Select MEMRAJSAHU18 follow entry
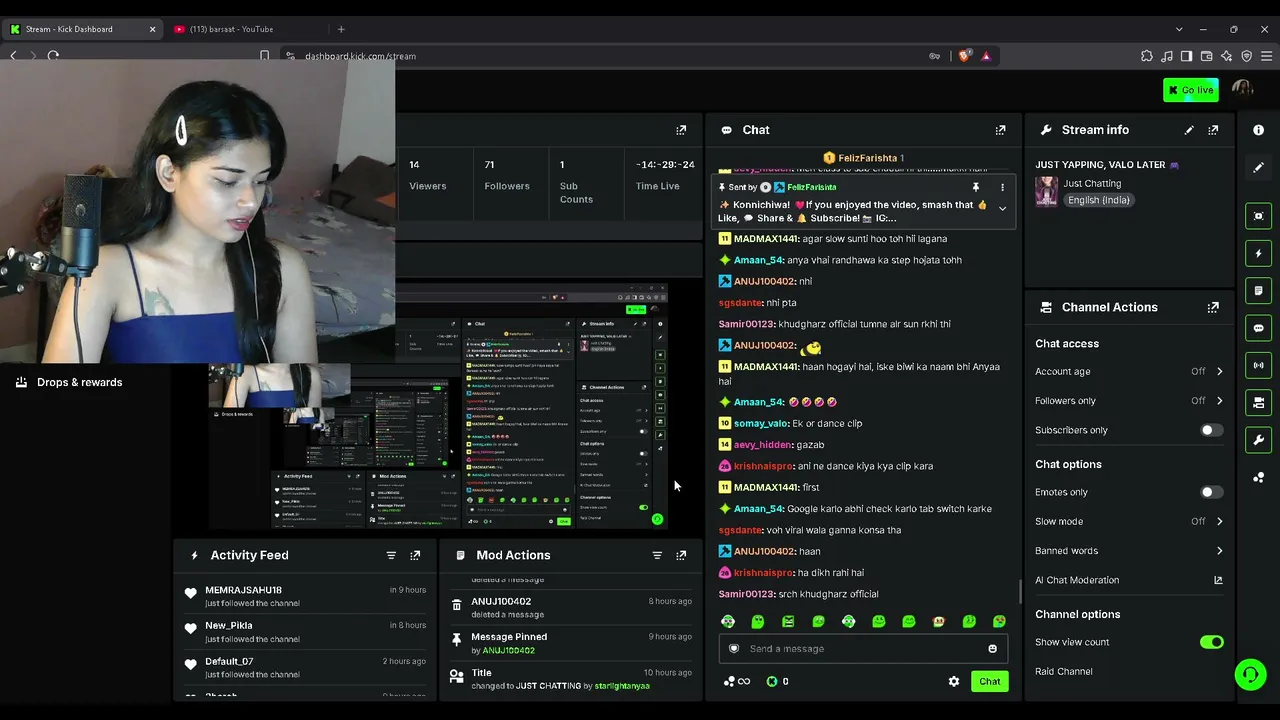 (305, 596)
